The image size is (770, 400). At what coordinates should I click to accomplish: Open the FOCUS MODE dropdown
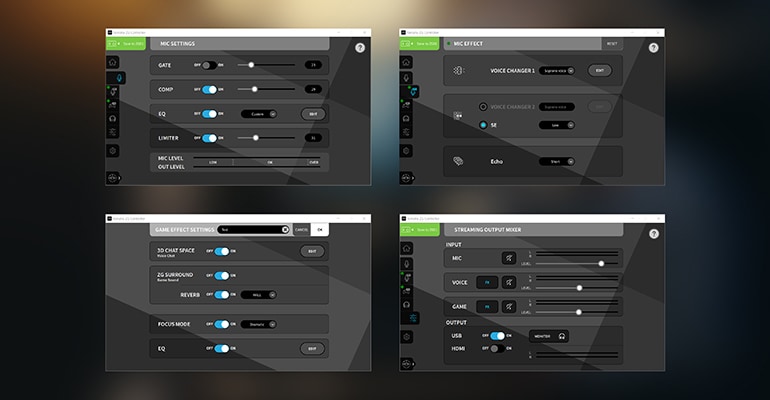(x=259, y=324)
